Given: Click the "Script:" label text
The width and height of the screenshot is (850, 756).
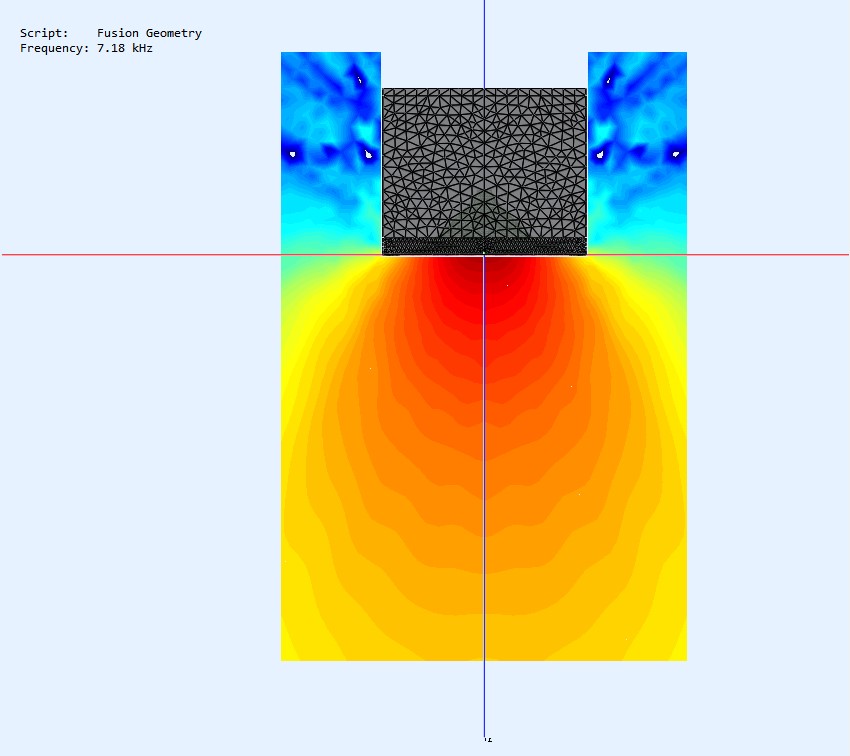Looking at the screenshot, I should [x=44, y=33].
